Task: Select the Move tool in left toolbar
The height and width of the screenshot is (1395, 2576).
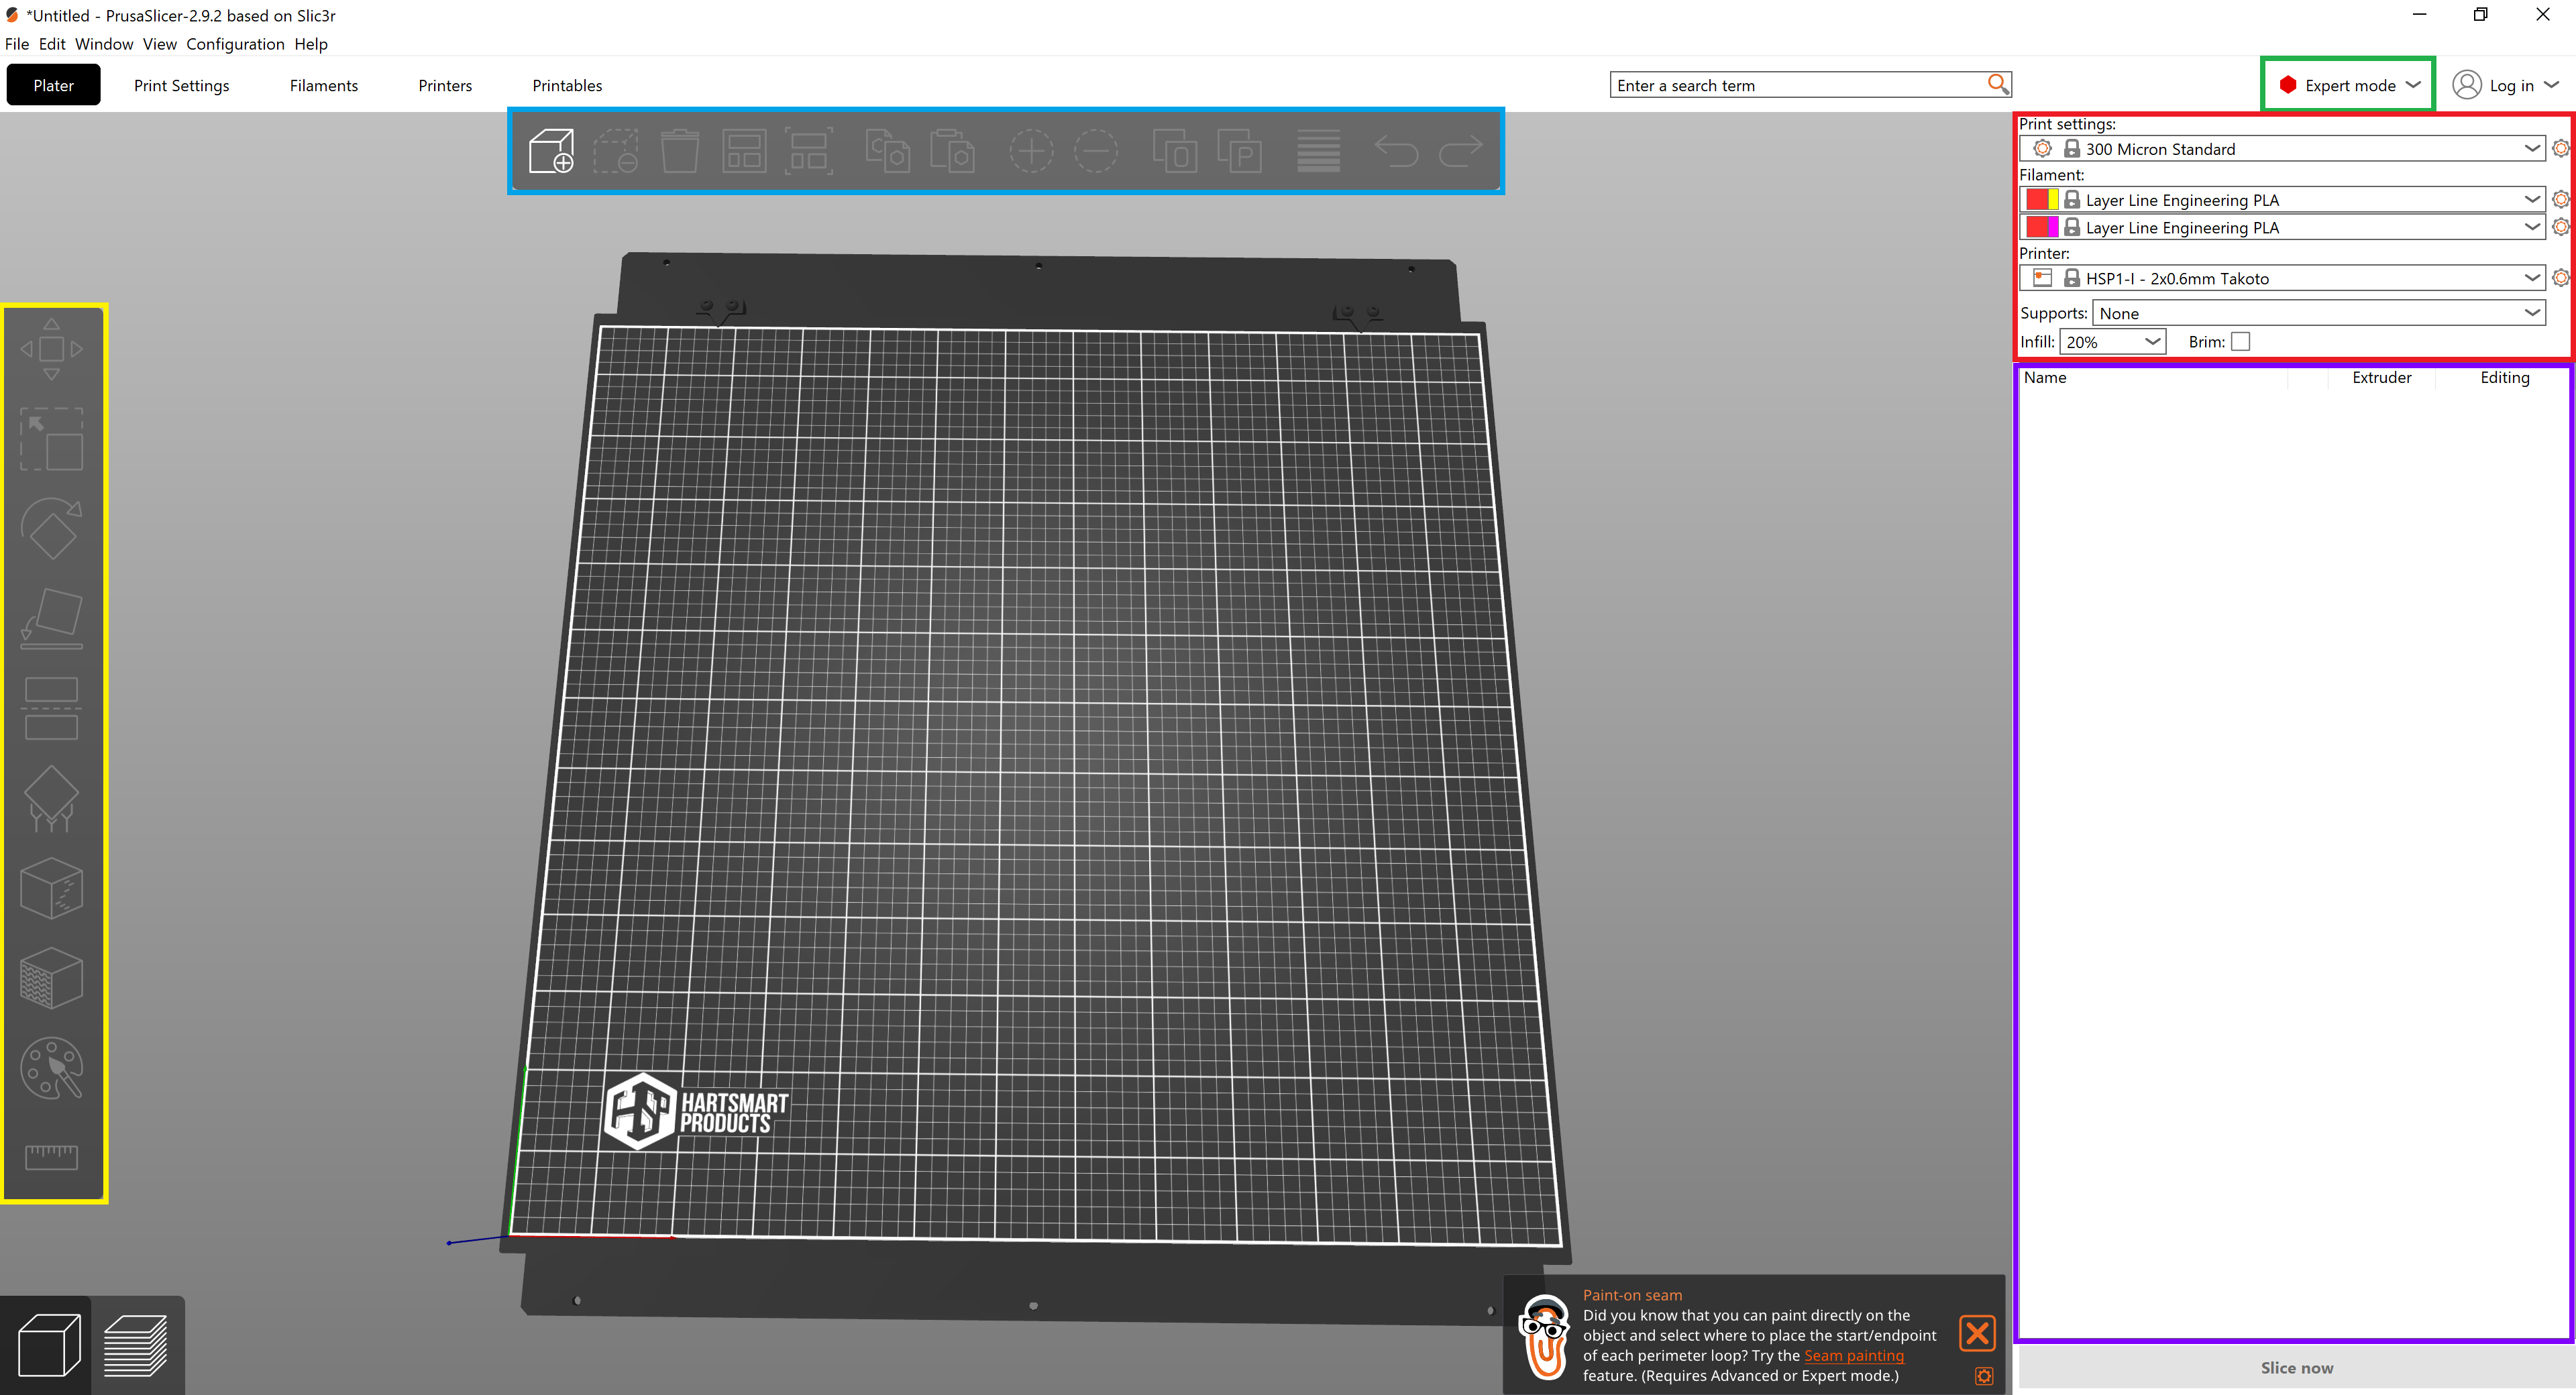Action: tap(52, 349)
